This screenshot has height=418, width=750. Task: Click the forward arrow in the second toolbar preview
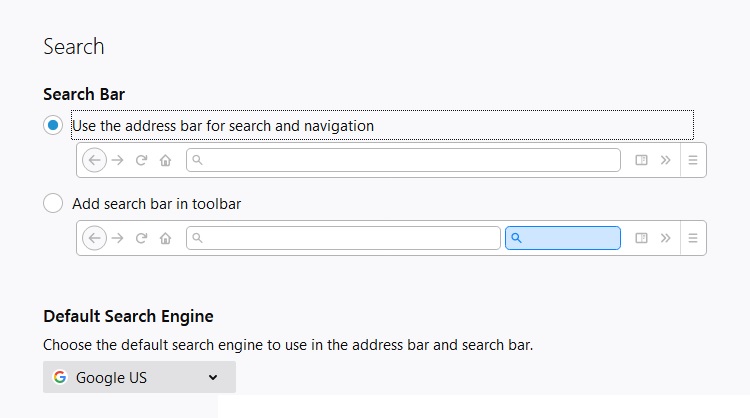[118, 238]
